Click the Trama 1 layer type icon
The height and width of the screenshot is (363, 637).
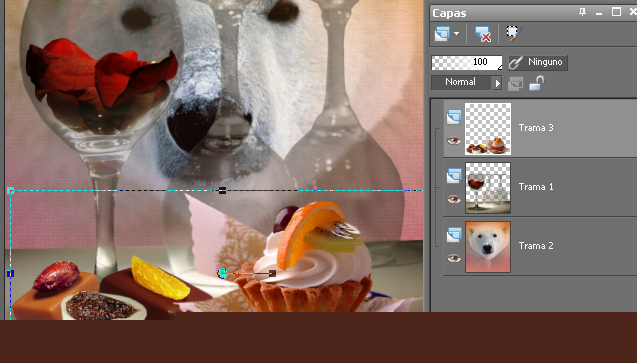coord(454,175)
